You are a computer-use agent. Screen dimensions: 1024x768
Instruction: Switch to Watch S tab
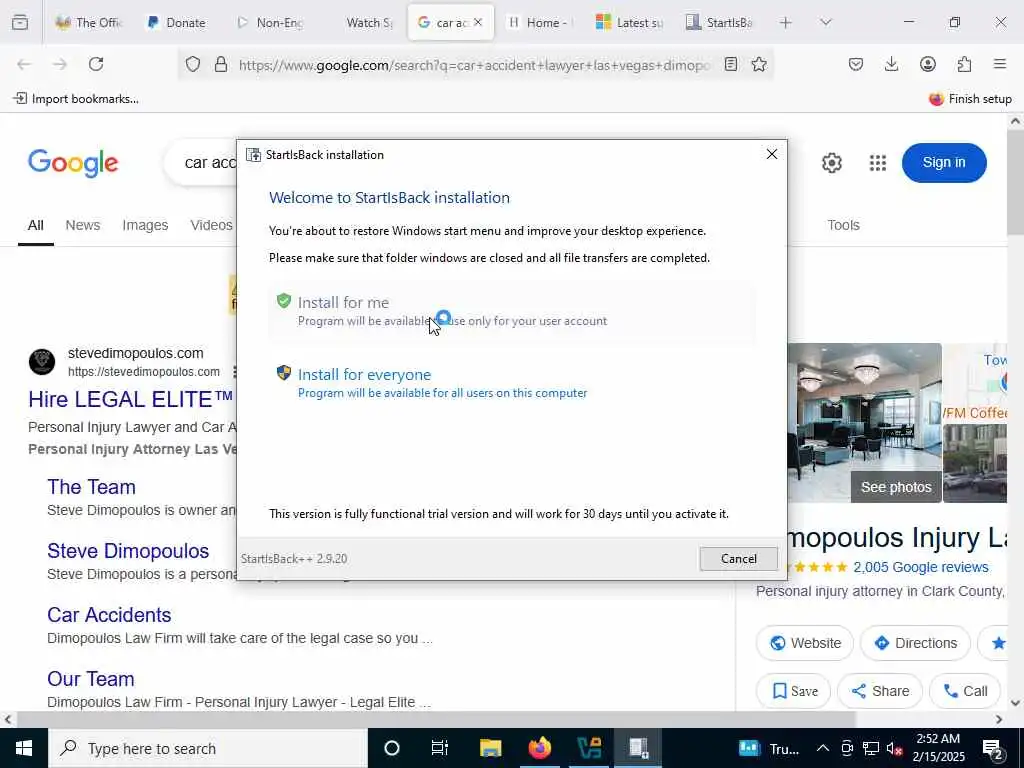coord(360,22)
